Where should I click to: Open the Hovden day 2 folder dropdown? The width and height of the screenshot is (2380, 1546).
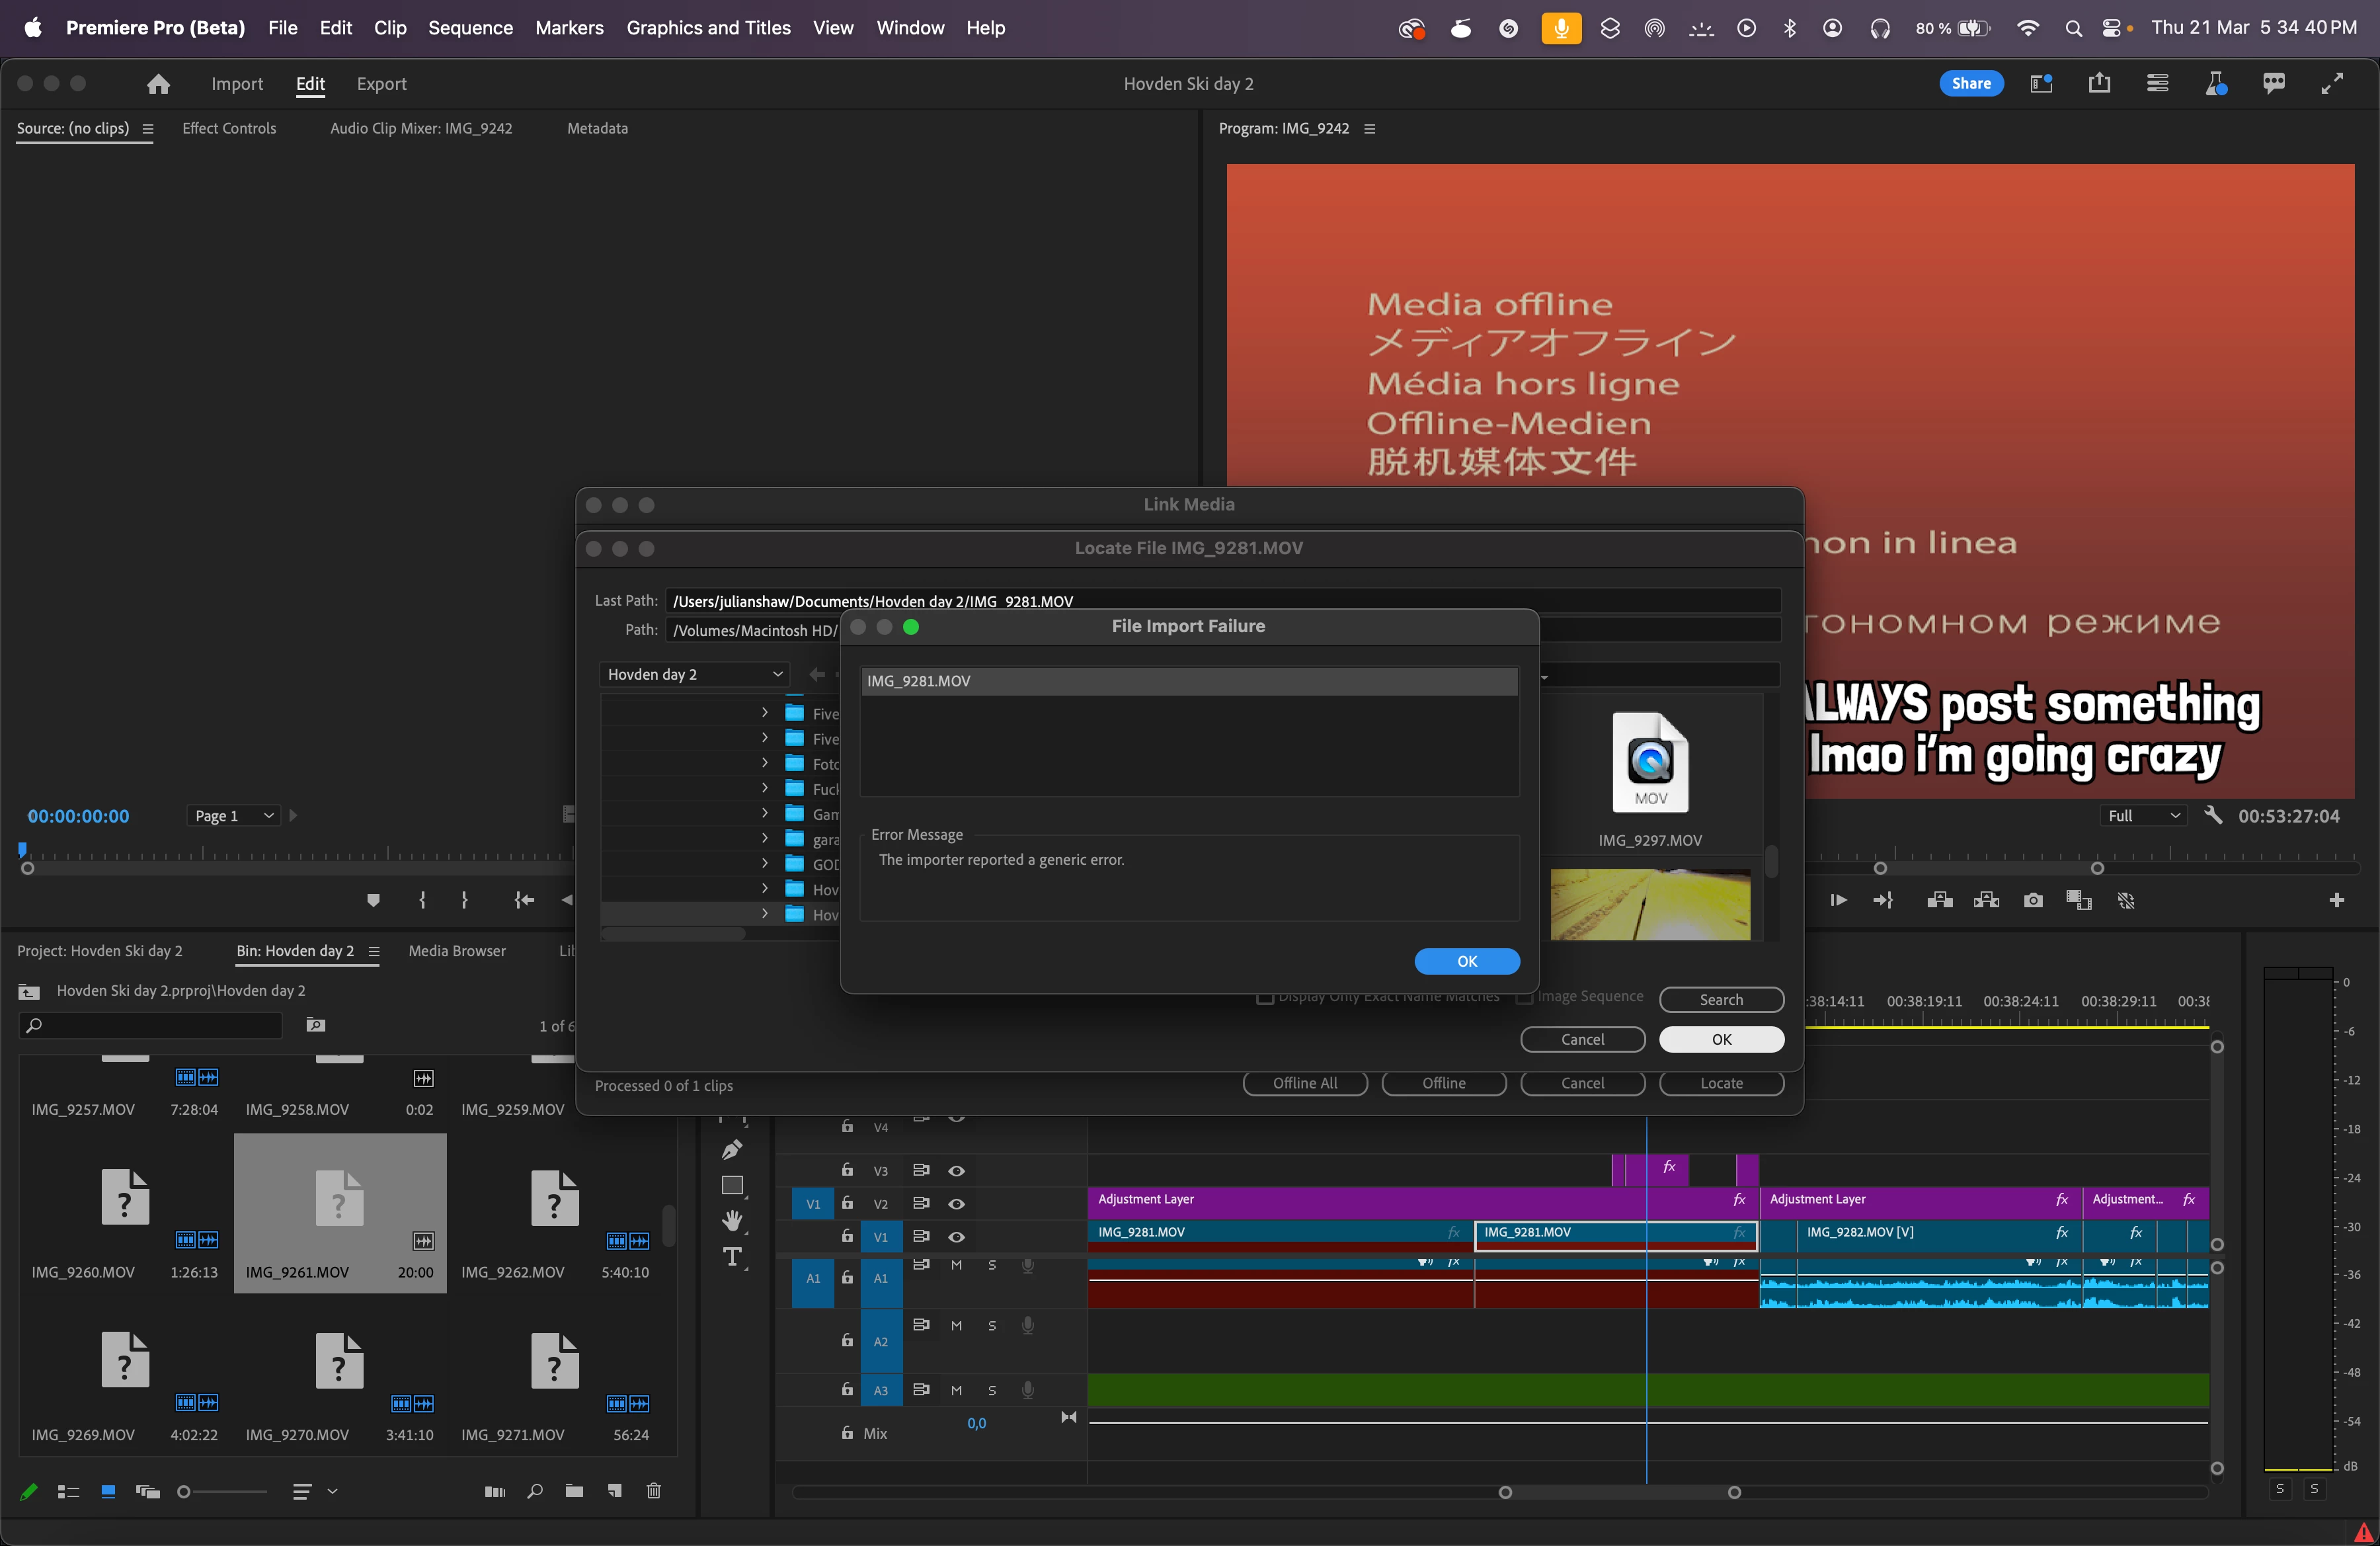click(x=694, y=674)
